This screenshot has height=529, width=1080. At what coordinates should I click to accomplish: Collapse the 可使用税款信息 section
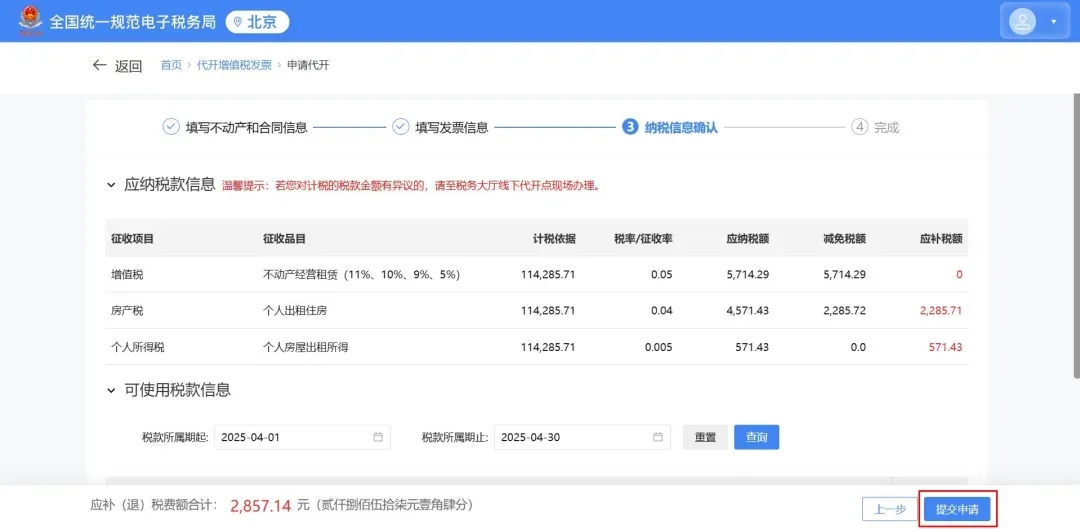click(x=110, y=390)
